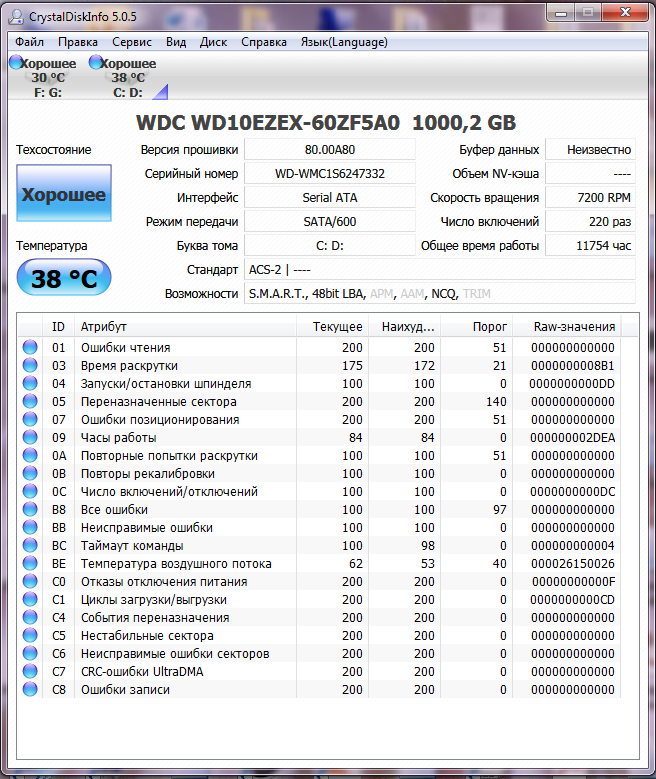Click status orb for Запуски/остановки шпинделя

[x=30, y=383]
